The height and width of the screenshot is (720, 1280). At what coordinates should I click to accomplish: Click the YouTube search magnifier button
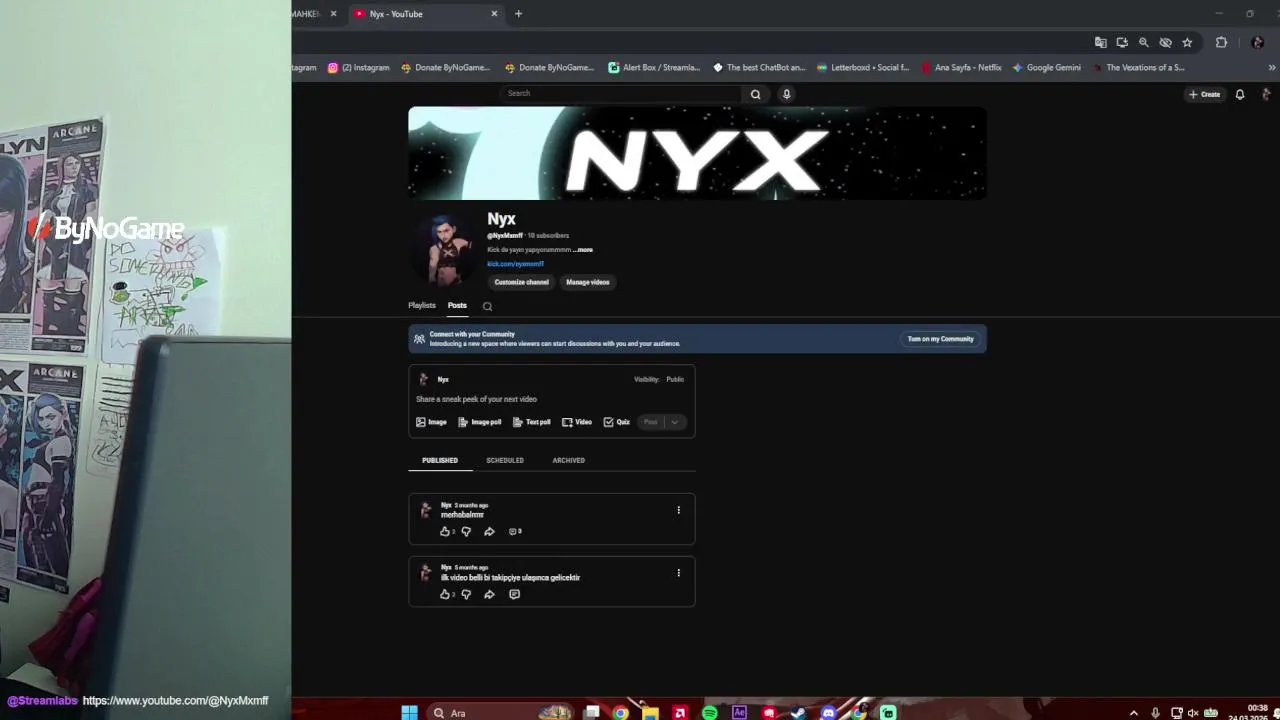755,94
